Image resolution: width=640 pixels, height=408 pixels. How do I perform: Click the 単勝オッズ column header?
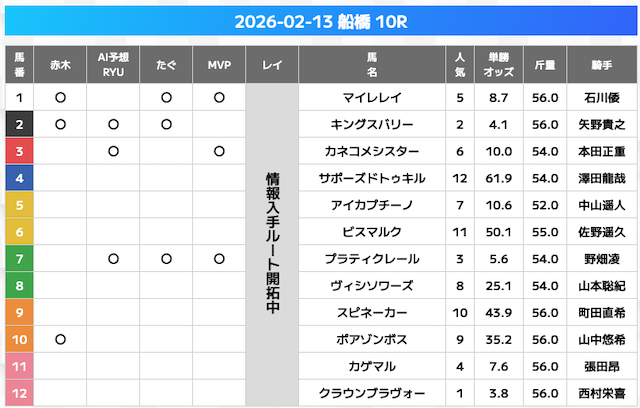498,65
